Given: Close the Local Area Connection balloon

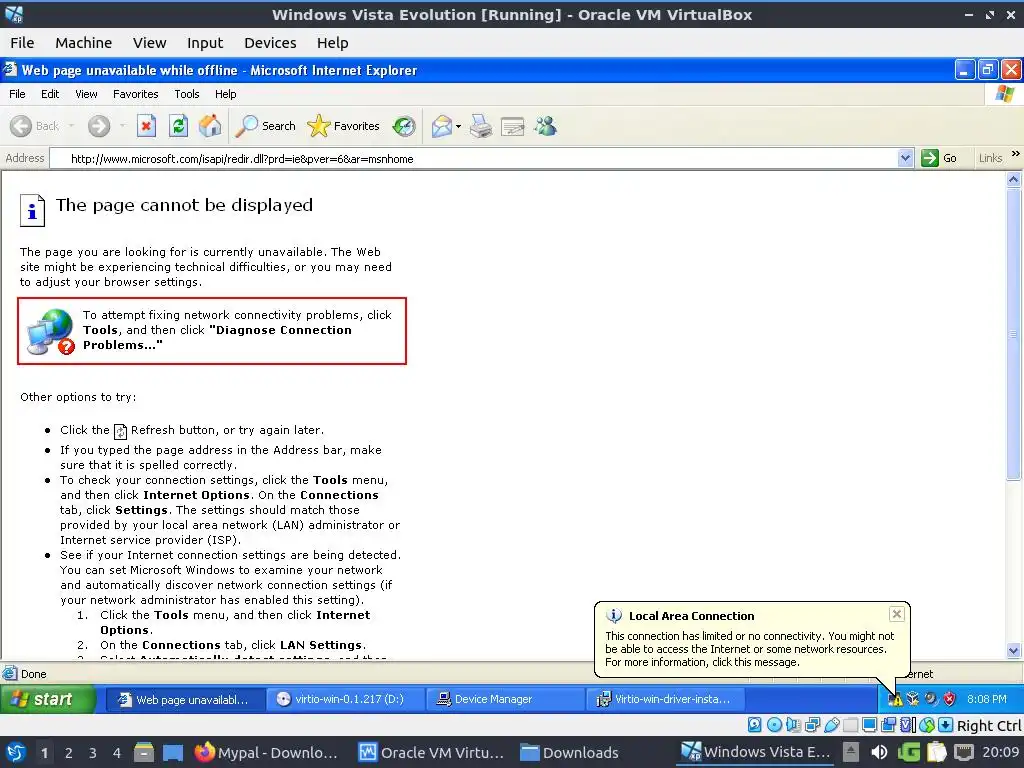Looking at the screenshot, I should coord(897,614).
